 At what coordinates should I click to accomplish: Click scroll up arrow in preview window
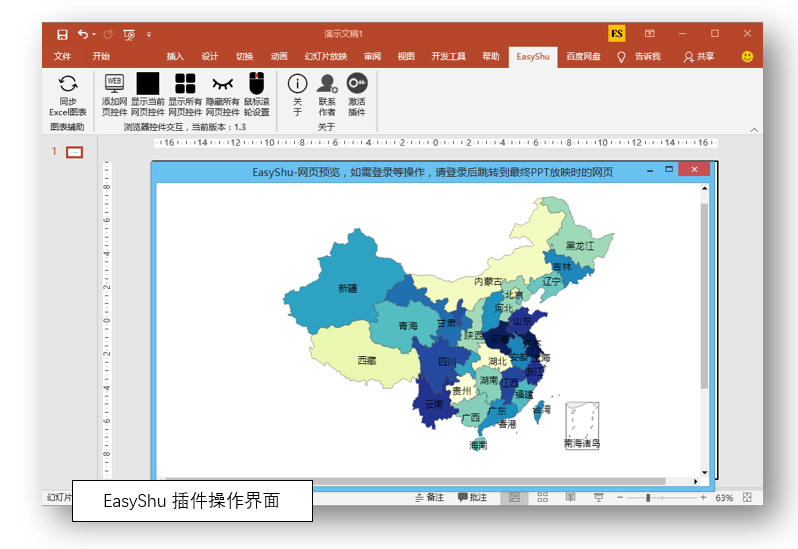(704, 188)
